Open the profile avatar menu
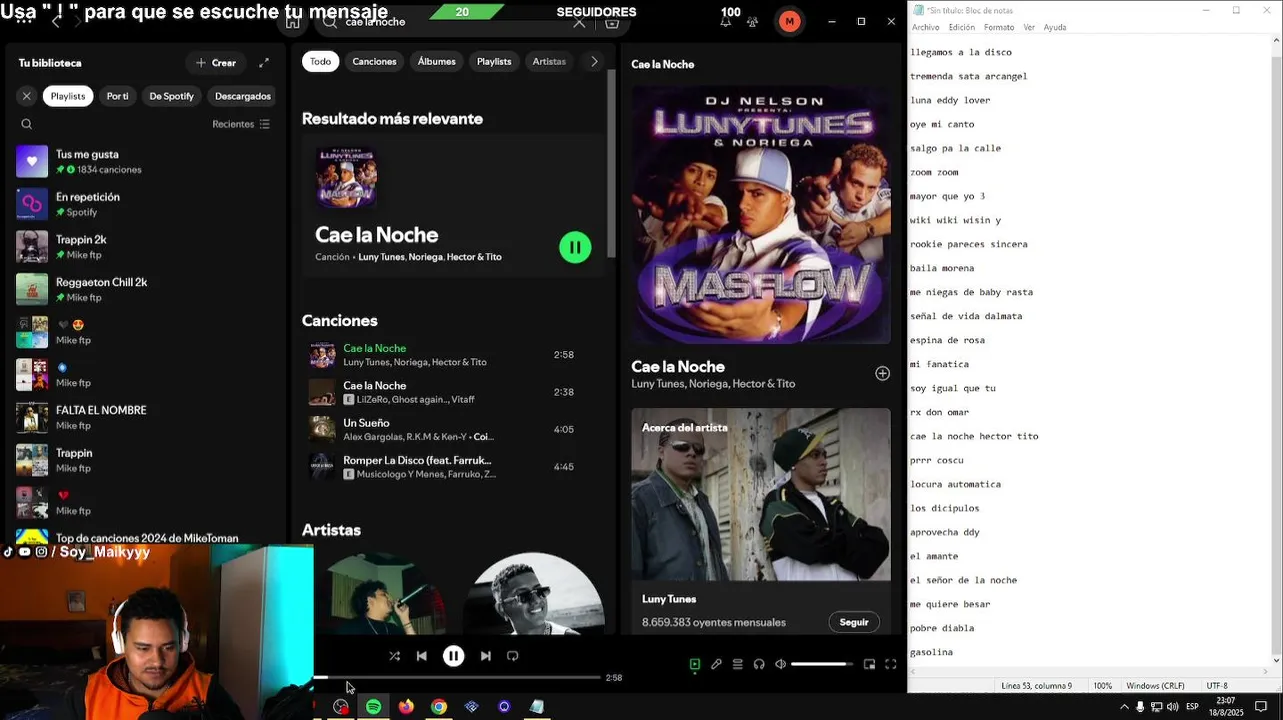This screenshot has width=1283, height=720. click(x=790, y=21)
